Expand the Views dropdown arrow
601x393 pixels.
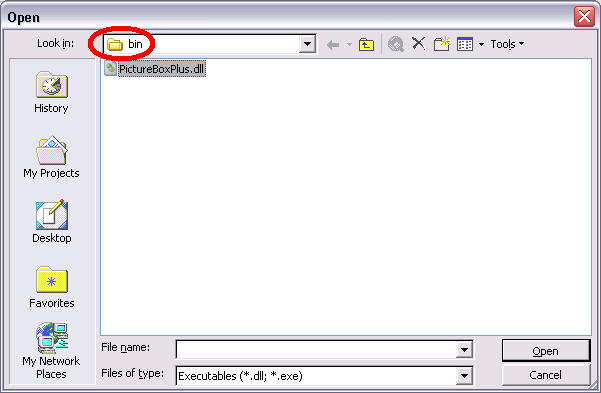[x=481, y=44]
